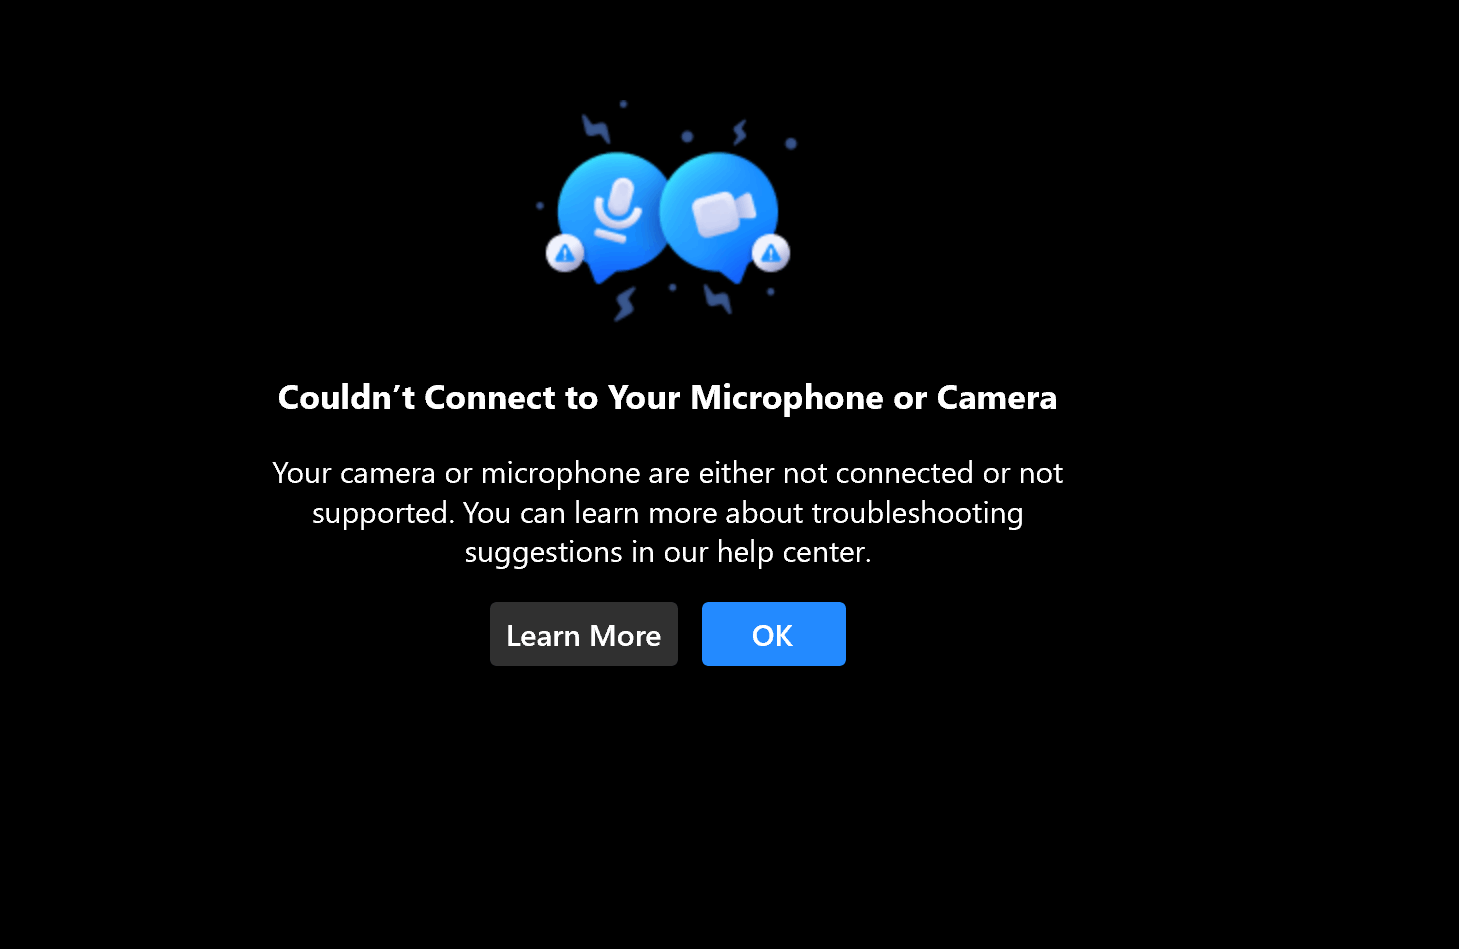Click lightning bolt below the camera bubble

click(717, 298)
